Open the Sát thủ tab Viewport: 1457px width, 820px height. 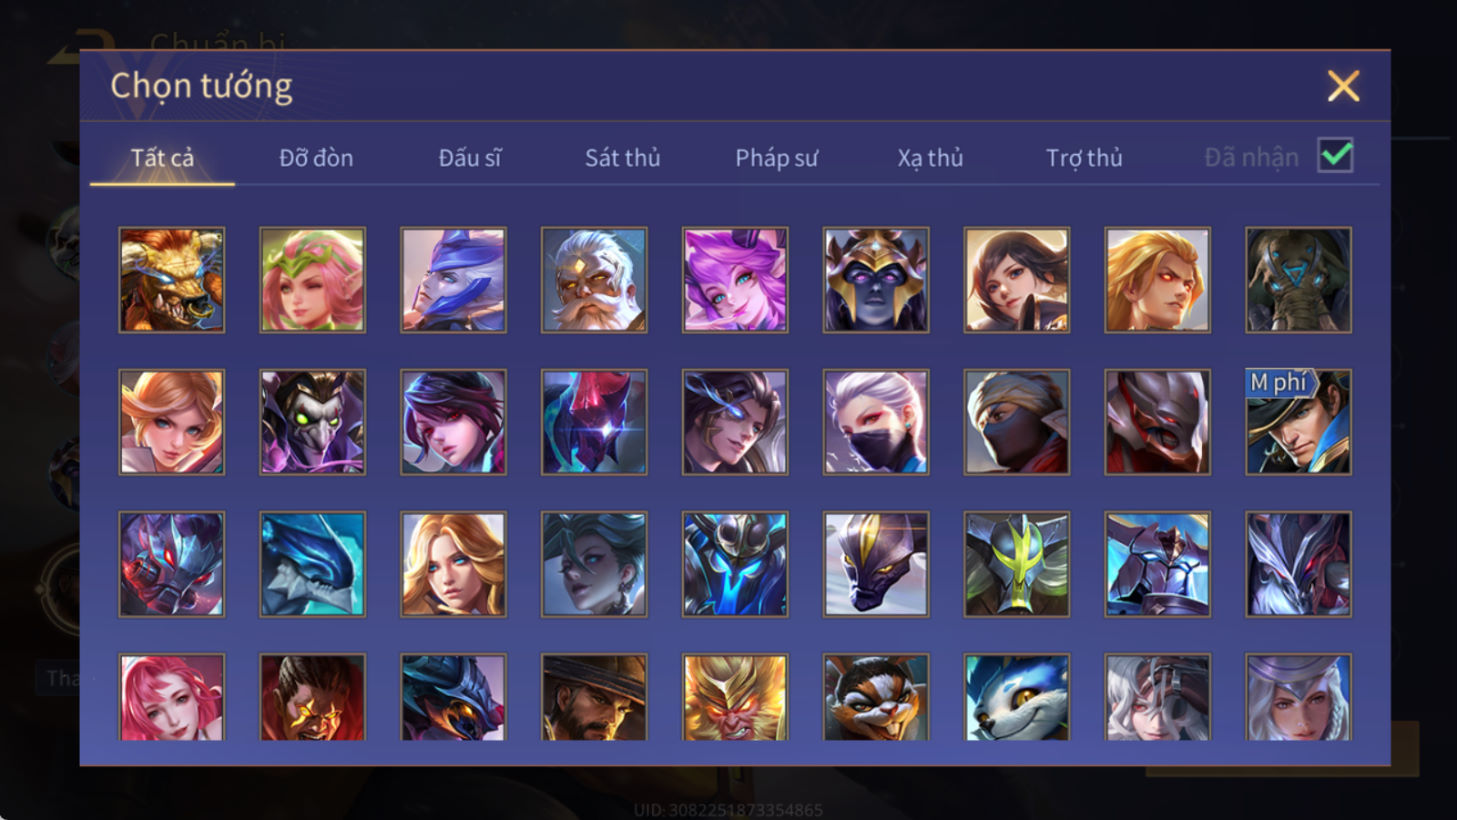tap(622, 158)
